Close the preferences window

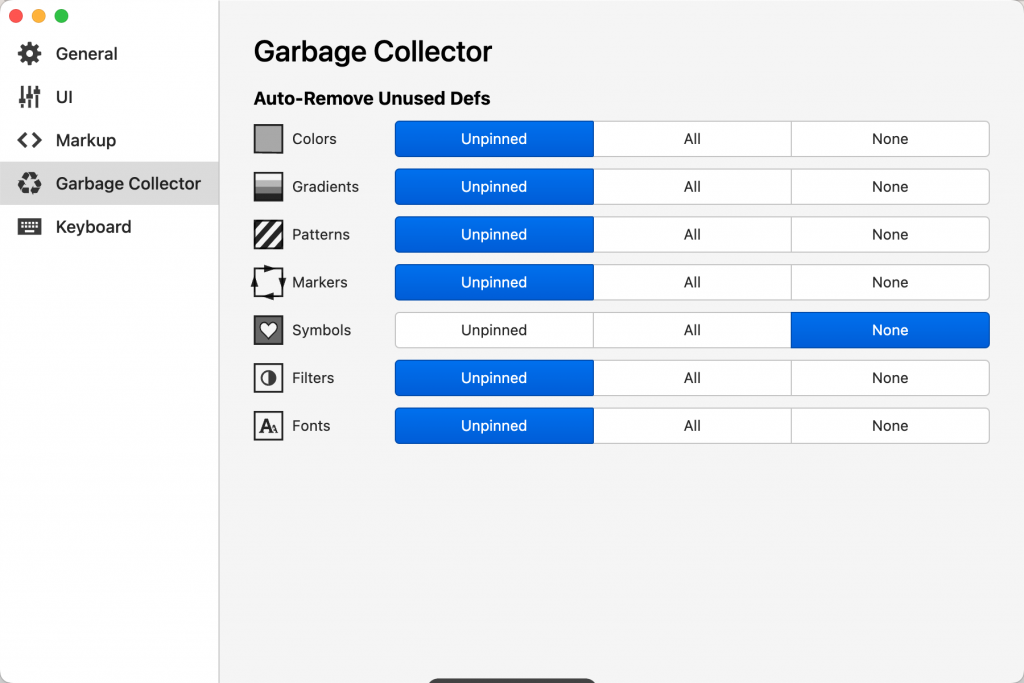pyautogui.click(x=16, y=16)
